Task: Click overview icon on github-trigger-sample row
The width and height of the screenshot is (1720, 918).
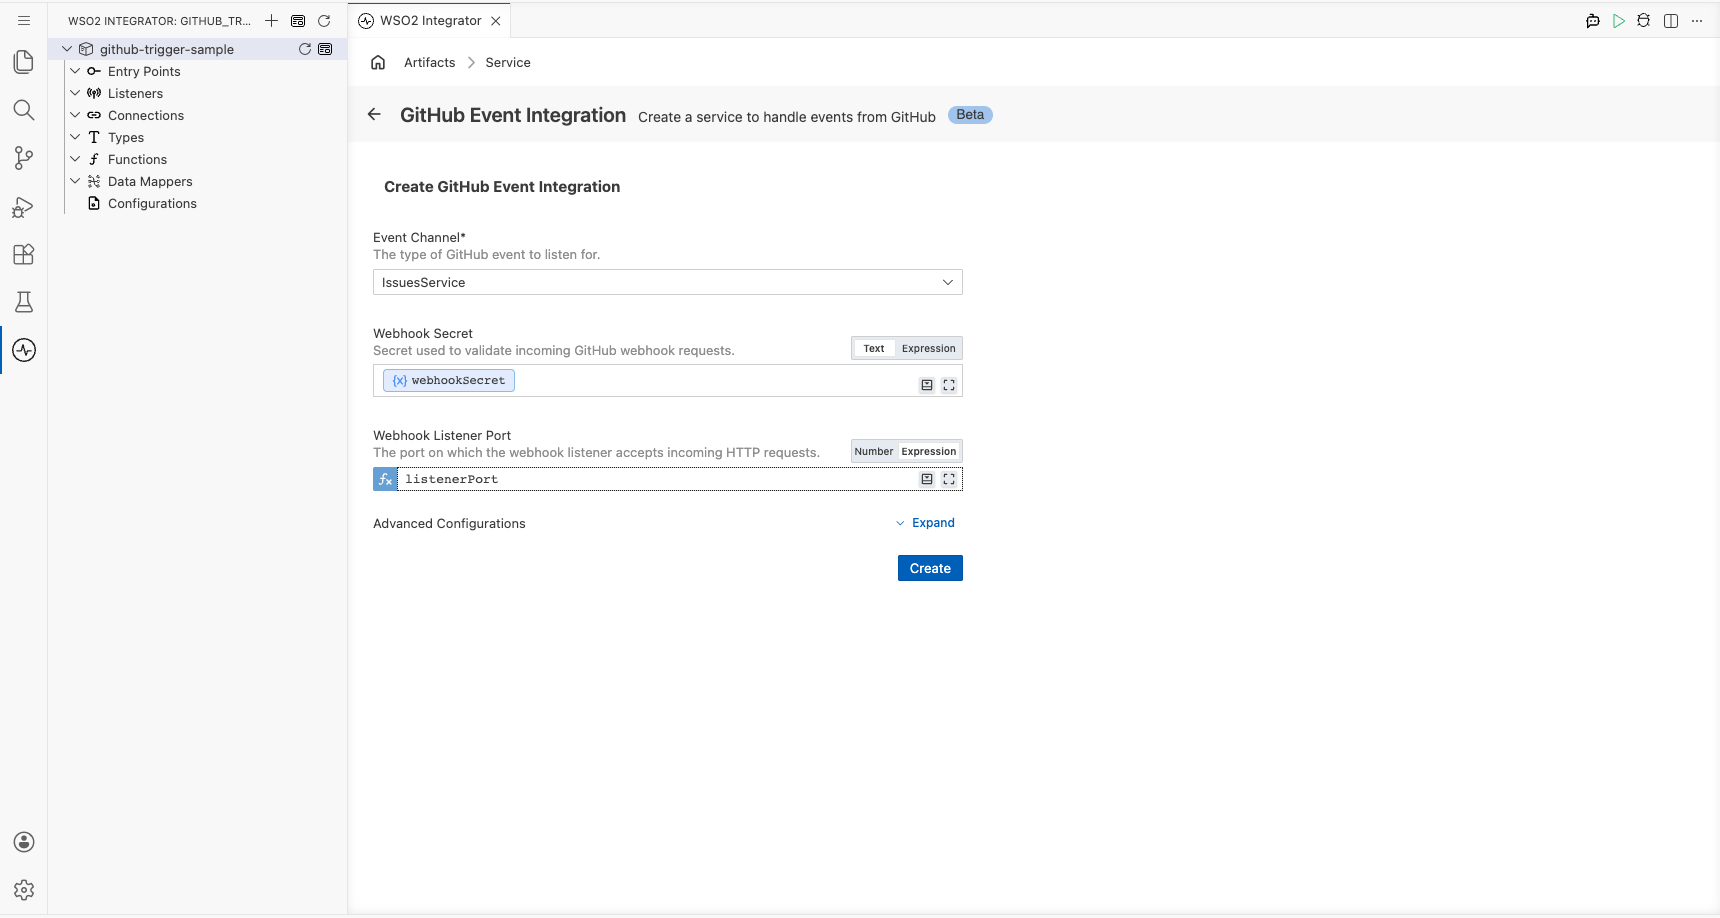Action: (x=325, y=49)
